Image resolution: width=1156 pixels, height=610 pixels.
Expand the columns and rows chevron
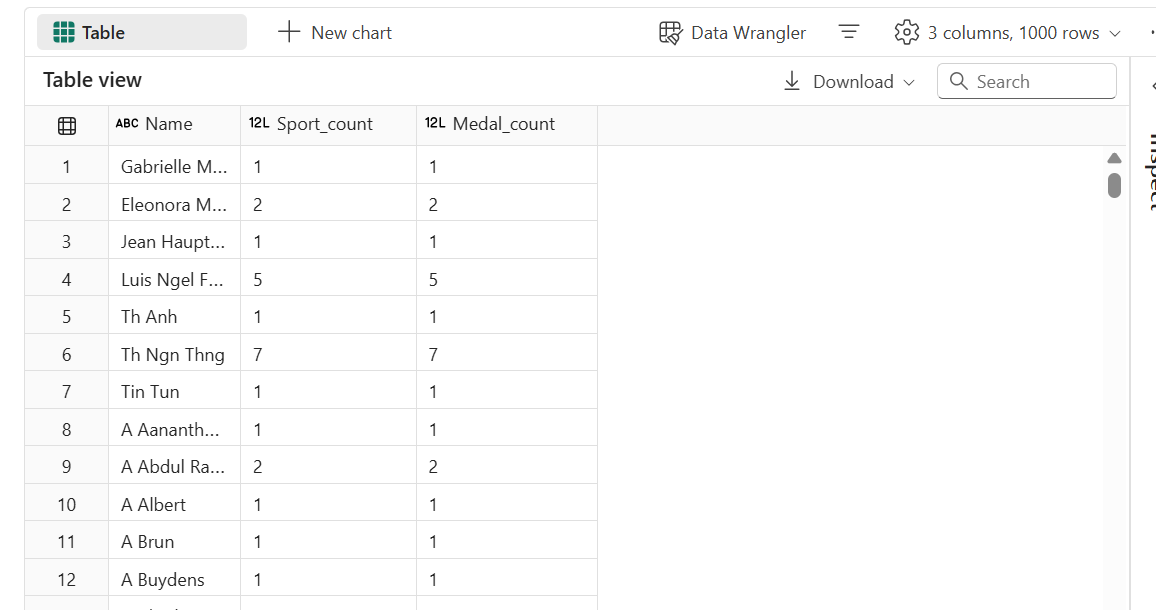[1116, 34]
